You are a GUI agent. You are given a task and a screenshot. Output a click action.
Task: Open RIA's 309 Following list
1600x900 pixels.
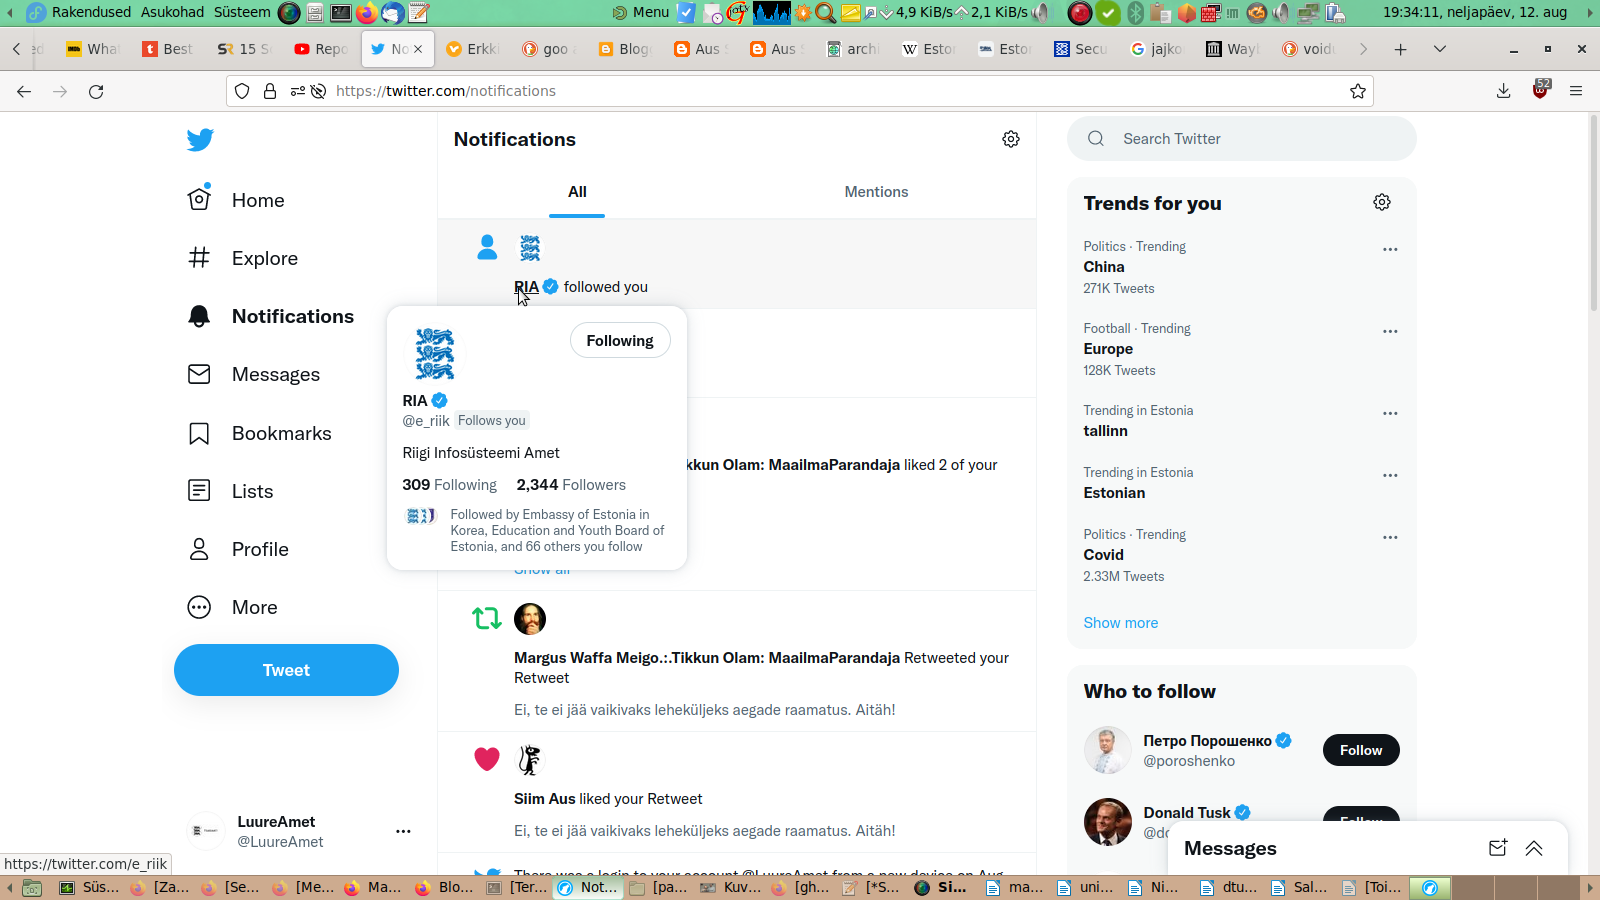tap(449, 485)
